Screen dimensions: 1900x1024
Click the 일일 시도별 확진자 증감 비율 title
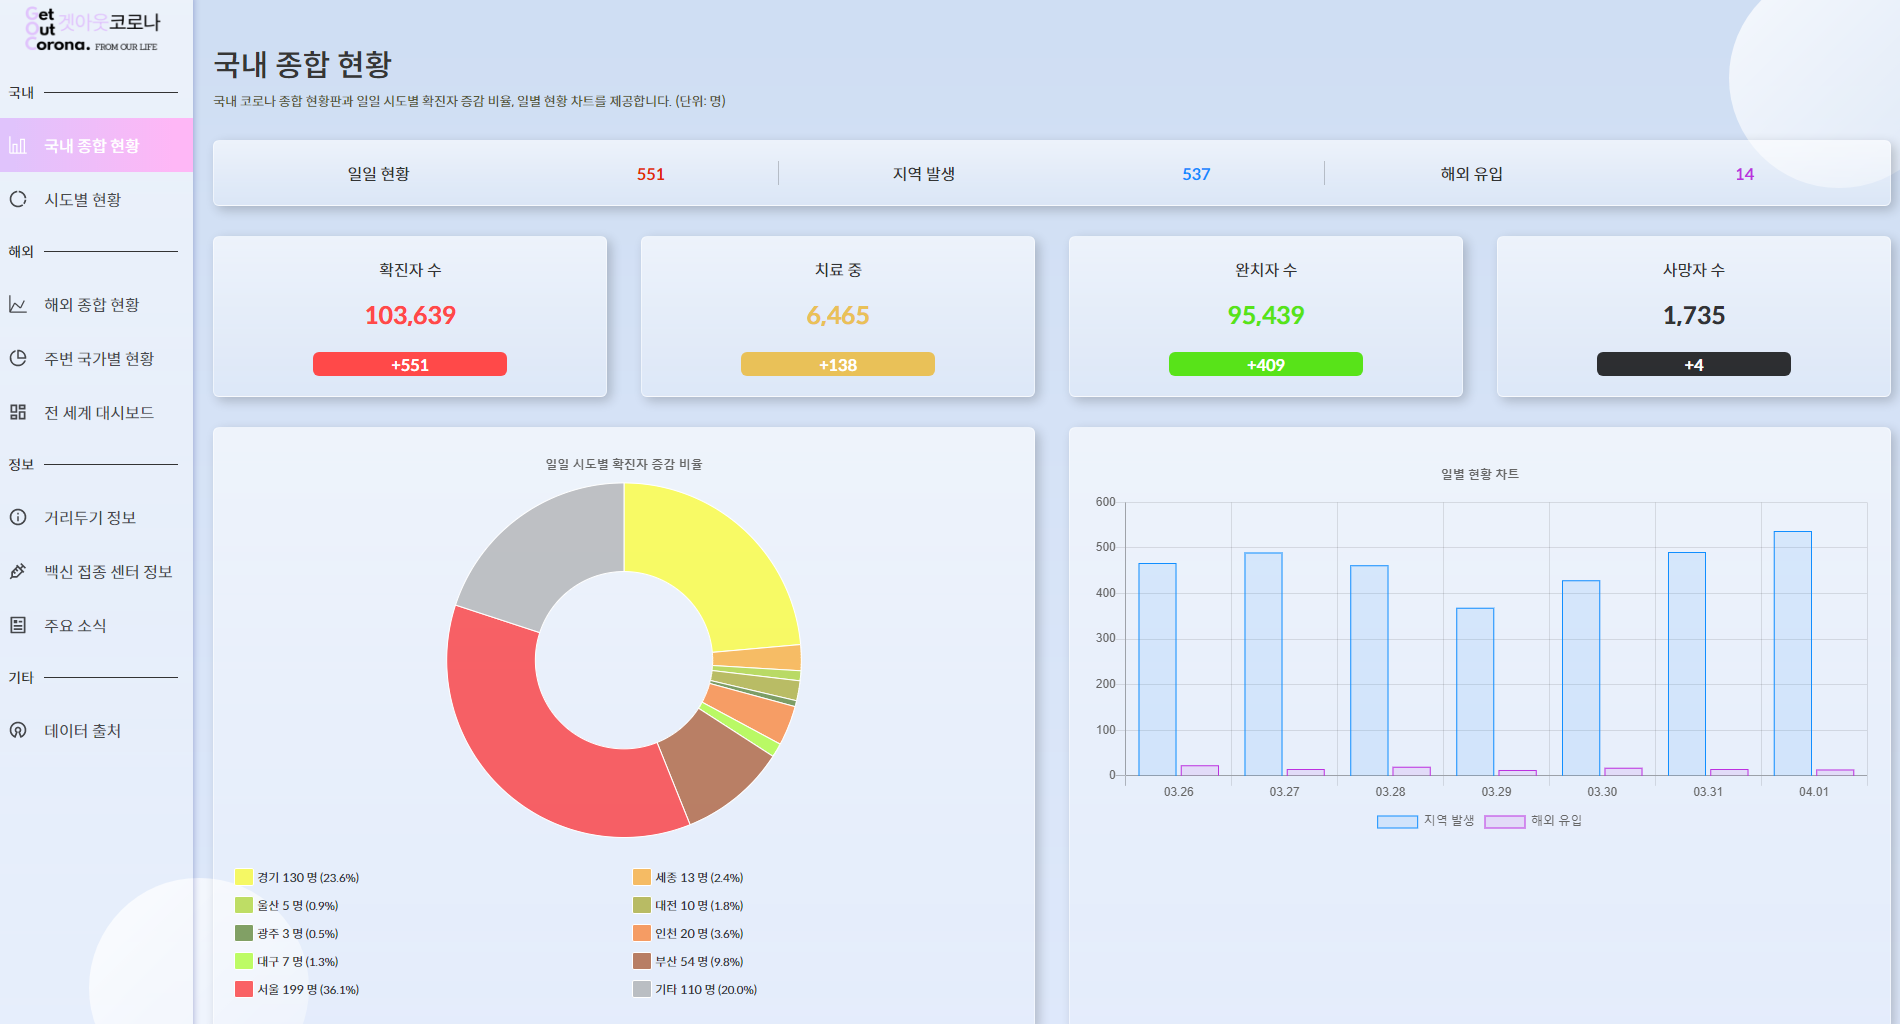coord(624,464)
